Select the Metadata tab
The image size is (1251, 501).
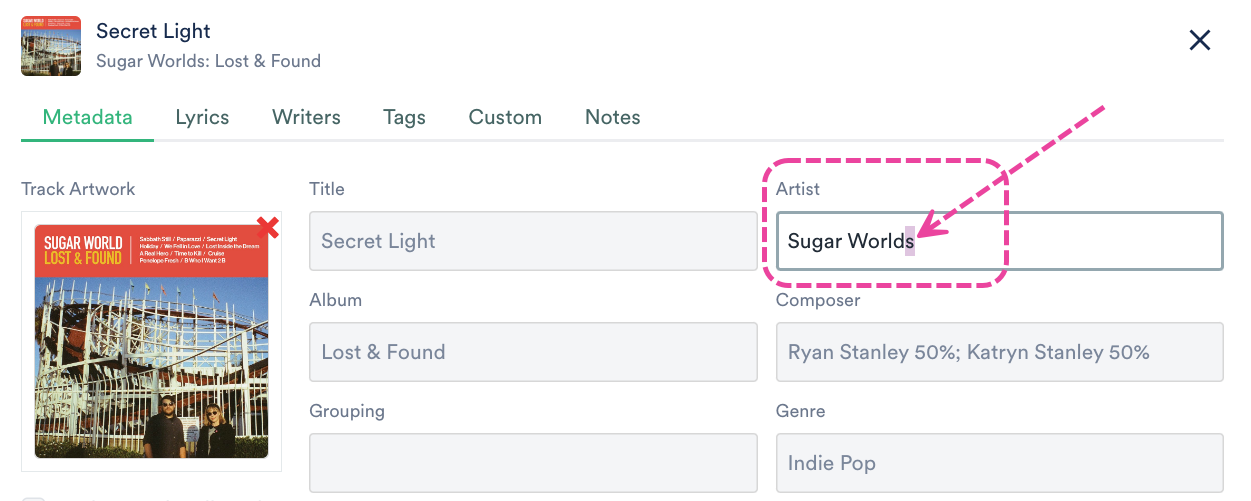pos(87,117)
